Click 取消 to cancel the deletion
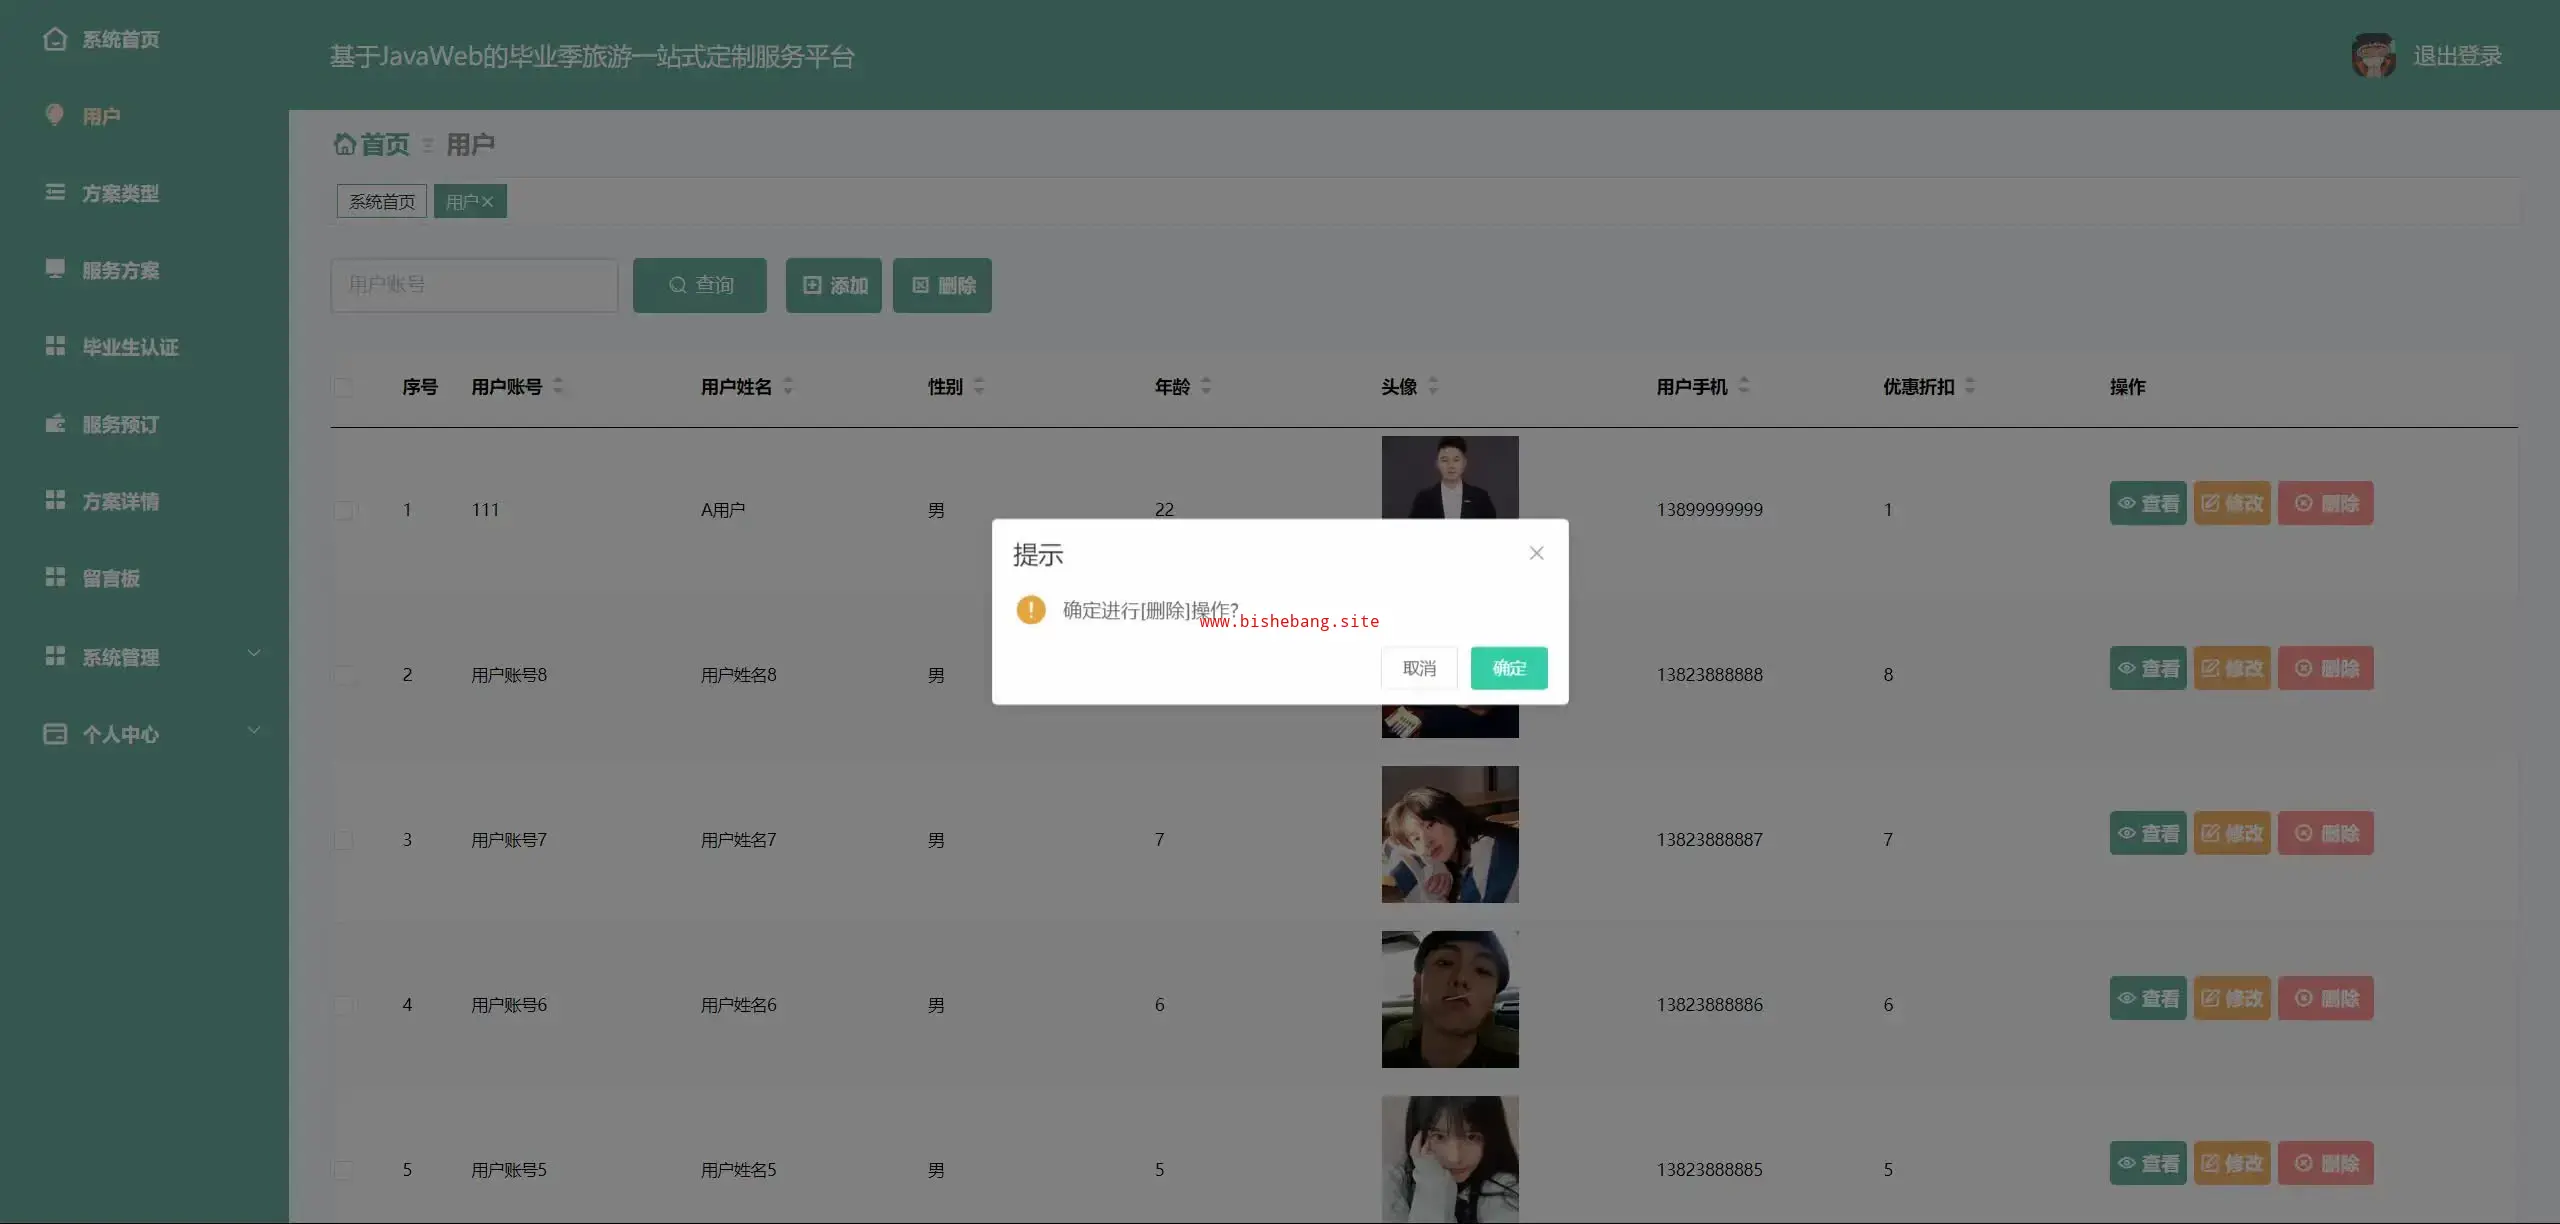 [1418, 668]
